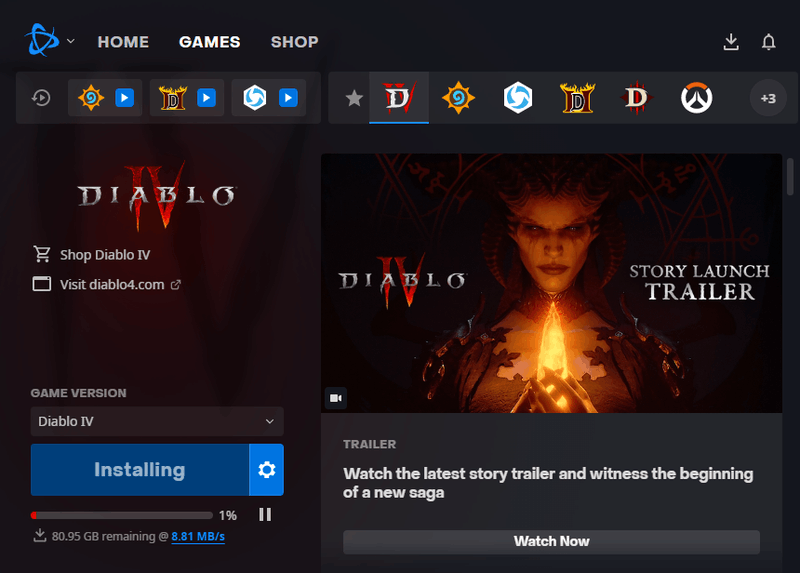This screenshot has width=800, height=573.
Task: Open Hearthstone from the favorites bar
Action: click(458, 97)
